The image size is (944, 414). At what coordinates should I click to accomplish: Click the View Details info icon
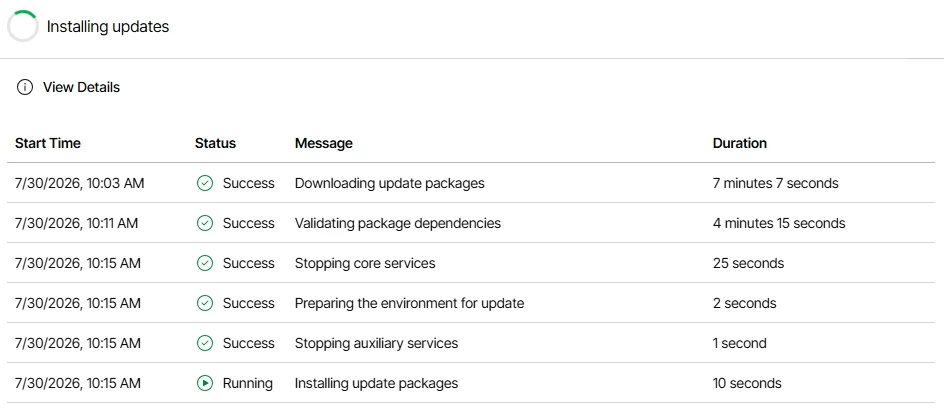pos(25,87)
